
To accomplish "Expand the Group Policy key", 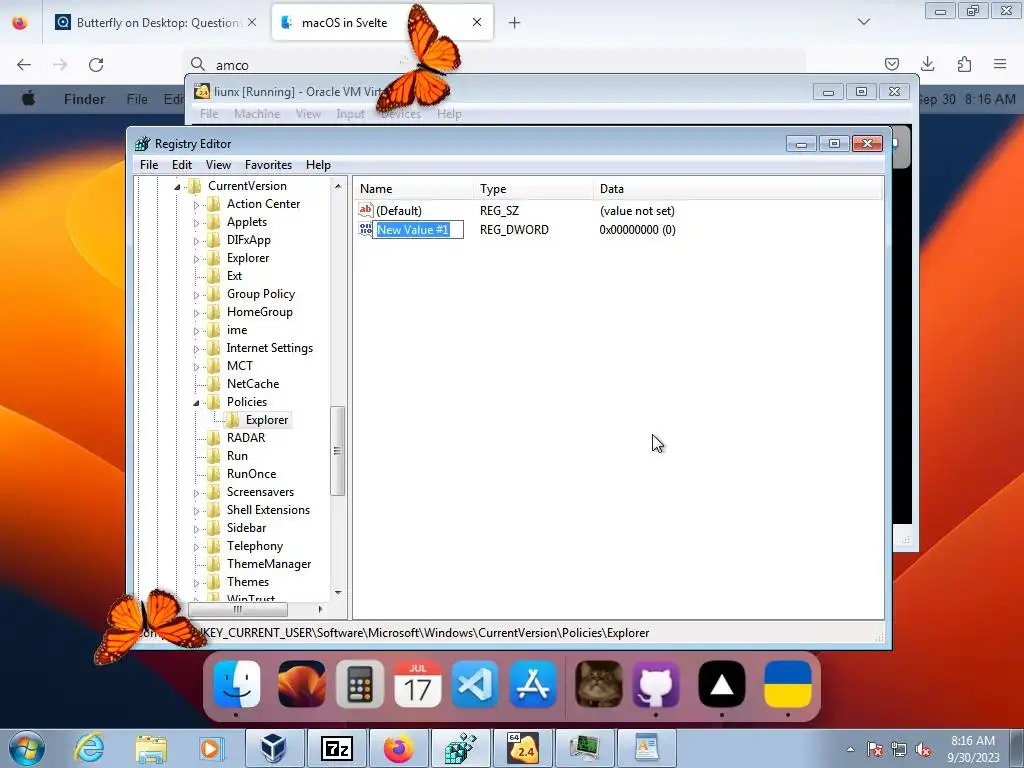I will click(x=196, y=295).
